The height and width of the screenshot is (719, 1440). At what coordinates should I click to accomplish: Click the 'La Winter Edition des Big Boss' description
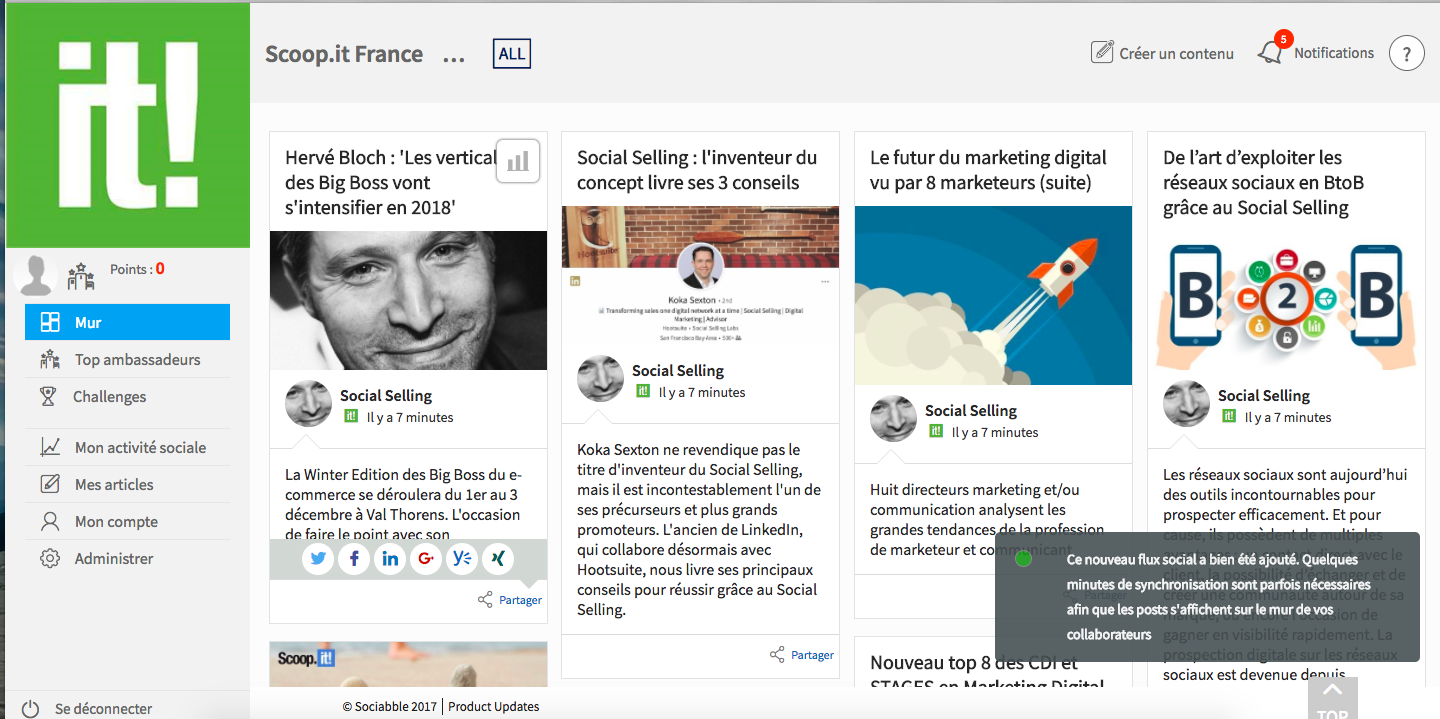point(404,504)
